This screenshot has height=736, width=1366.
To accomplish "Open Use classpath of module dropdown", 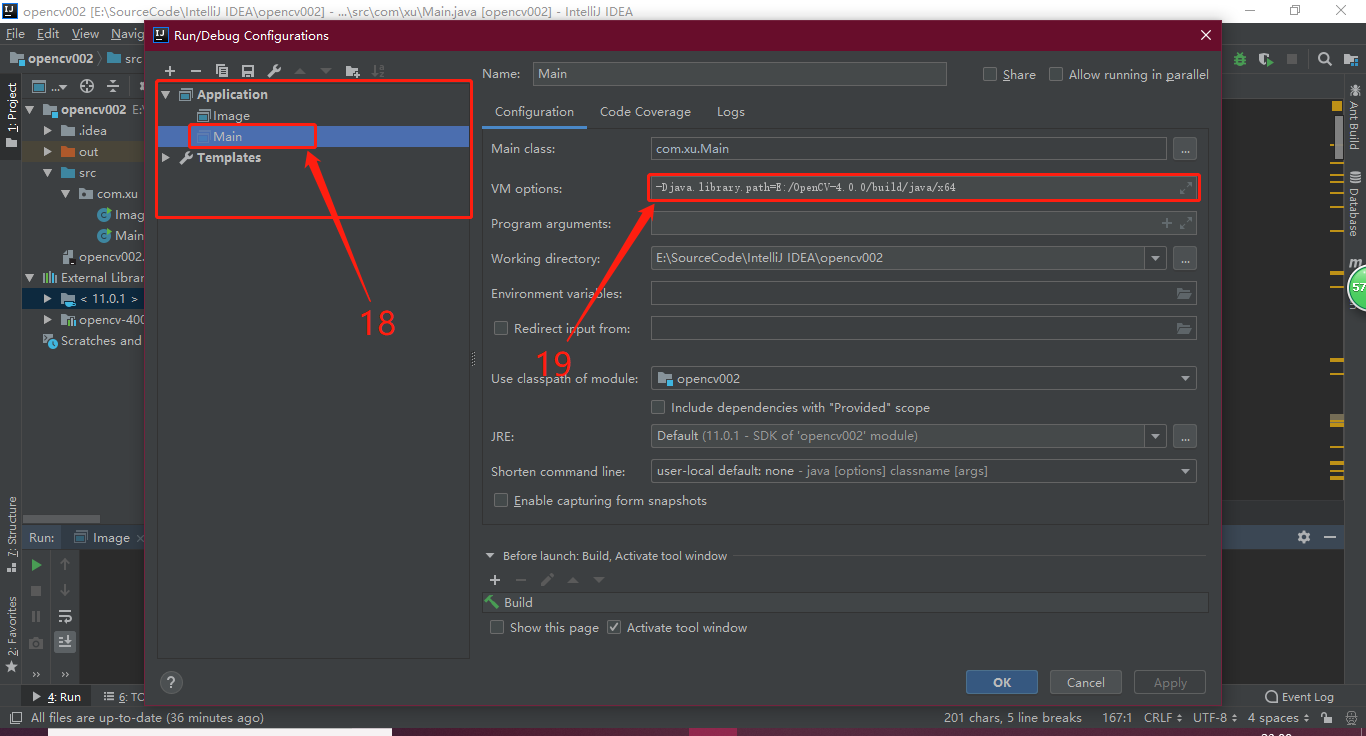I will coord(1186,379).
